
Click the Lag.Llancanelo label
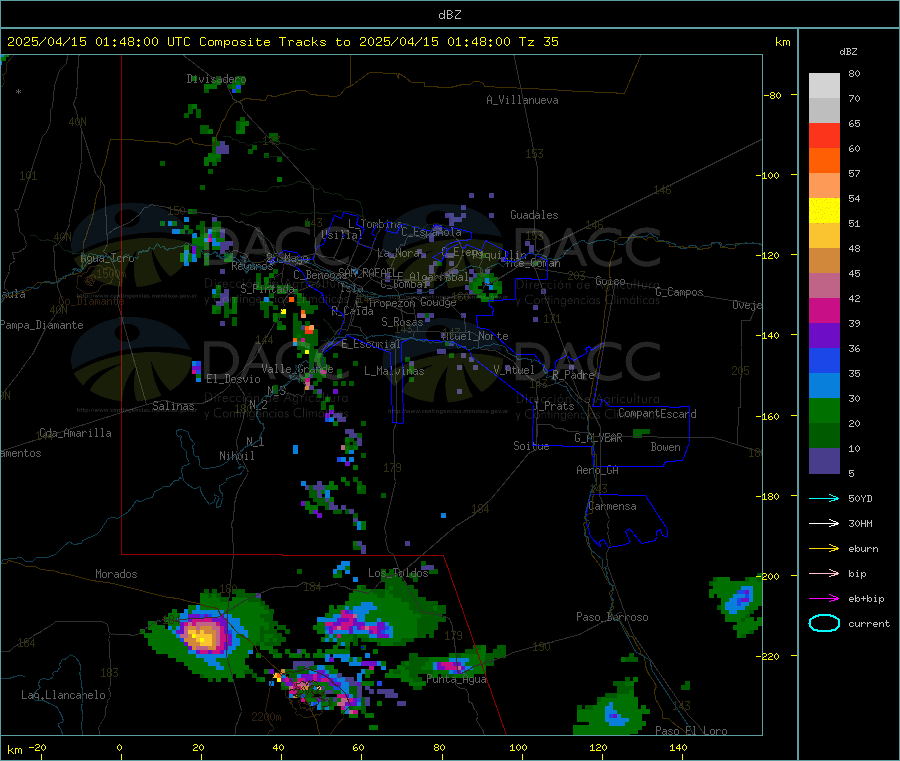pyautogui.click(x=63, y=695)
